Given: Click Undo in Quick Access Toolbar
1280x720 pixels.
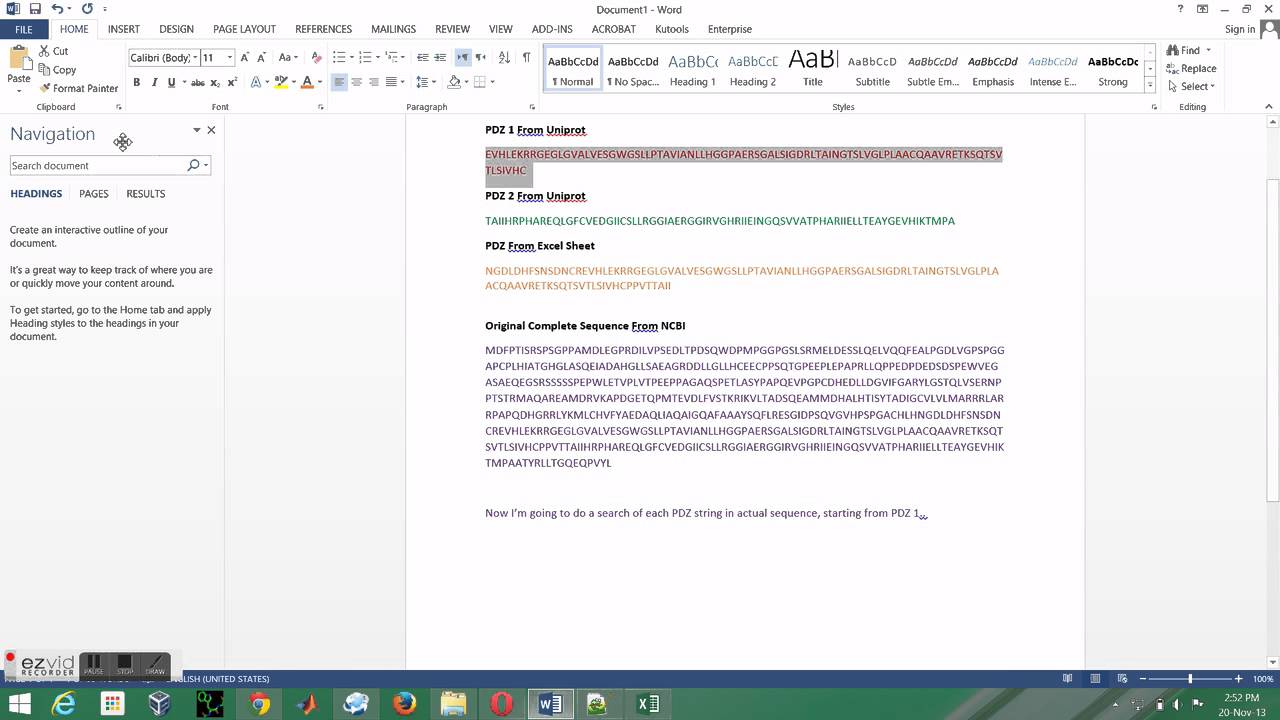Looking at the screenshot, I should point(58,9).
